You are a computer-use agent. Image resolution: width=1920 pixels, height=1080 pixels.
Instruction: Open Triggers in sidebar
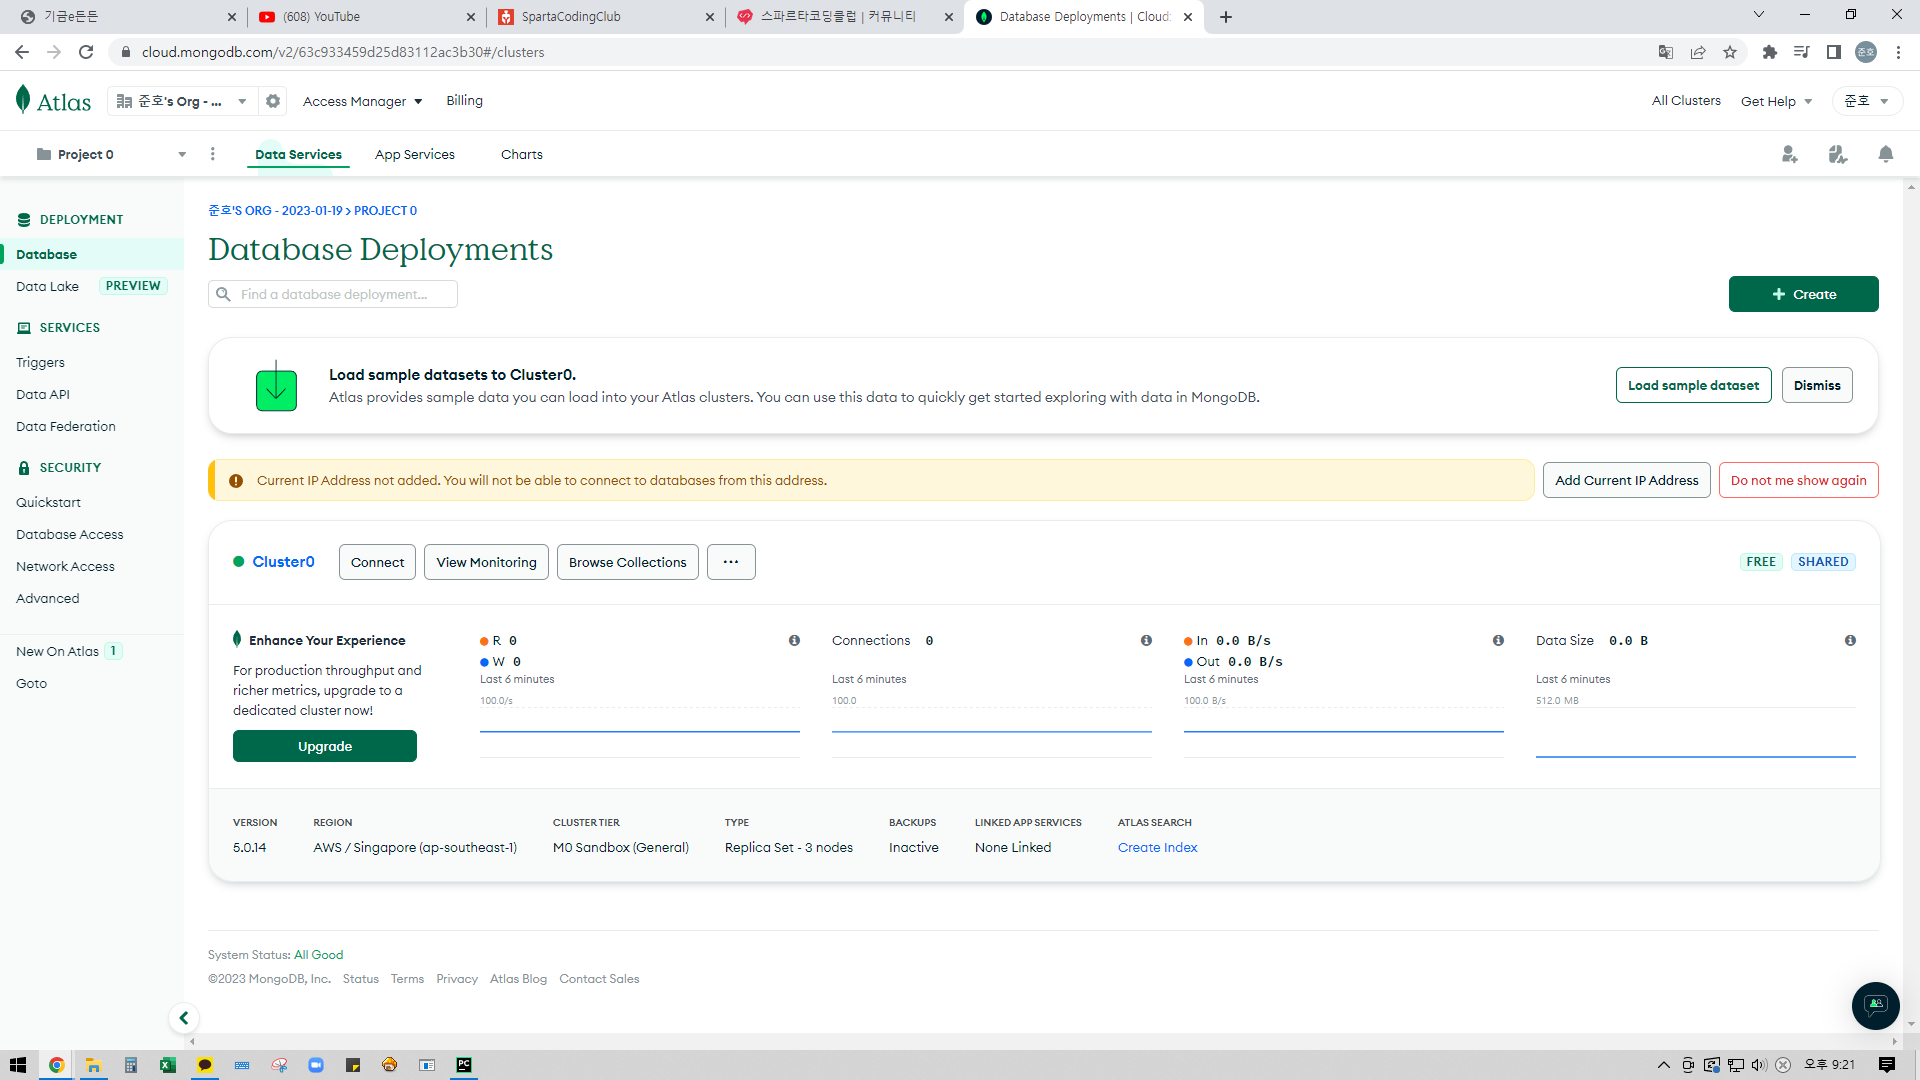coord(40,362)
